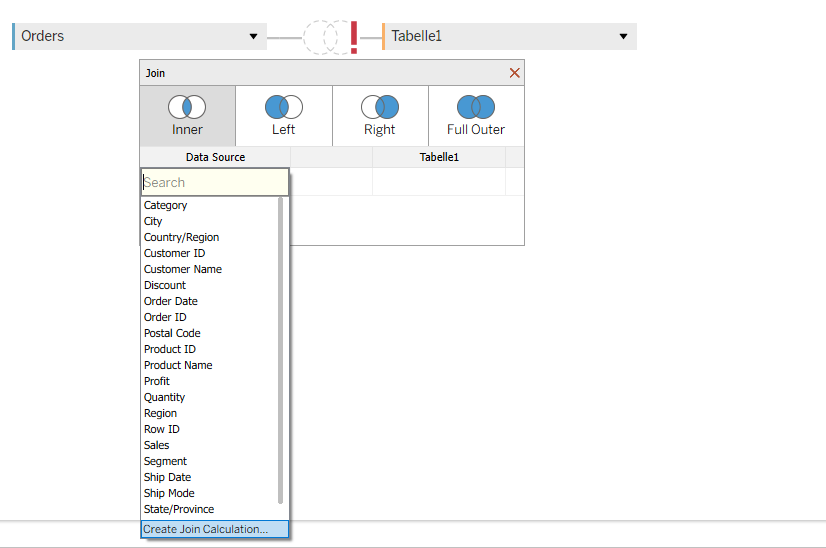Select the Inner join type icon

click(187, 107)
